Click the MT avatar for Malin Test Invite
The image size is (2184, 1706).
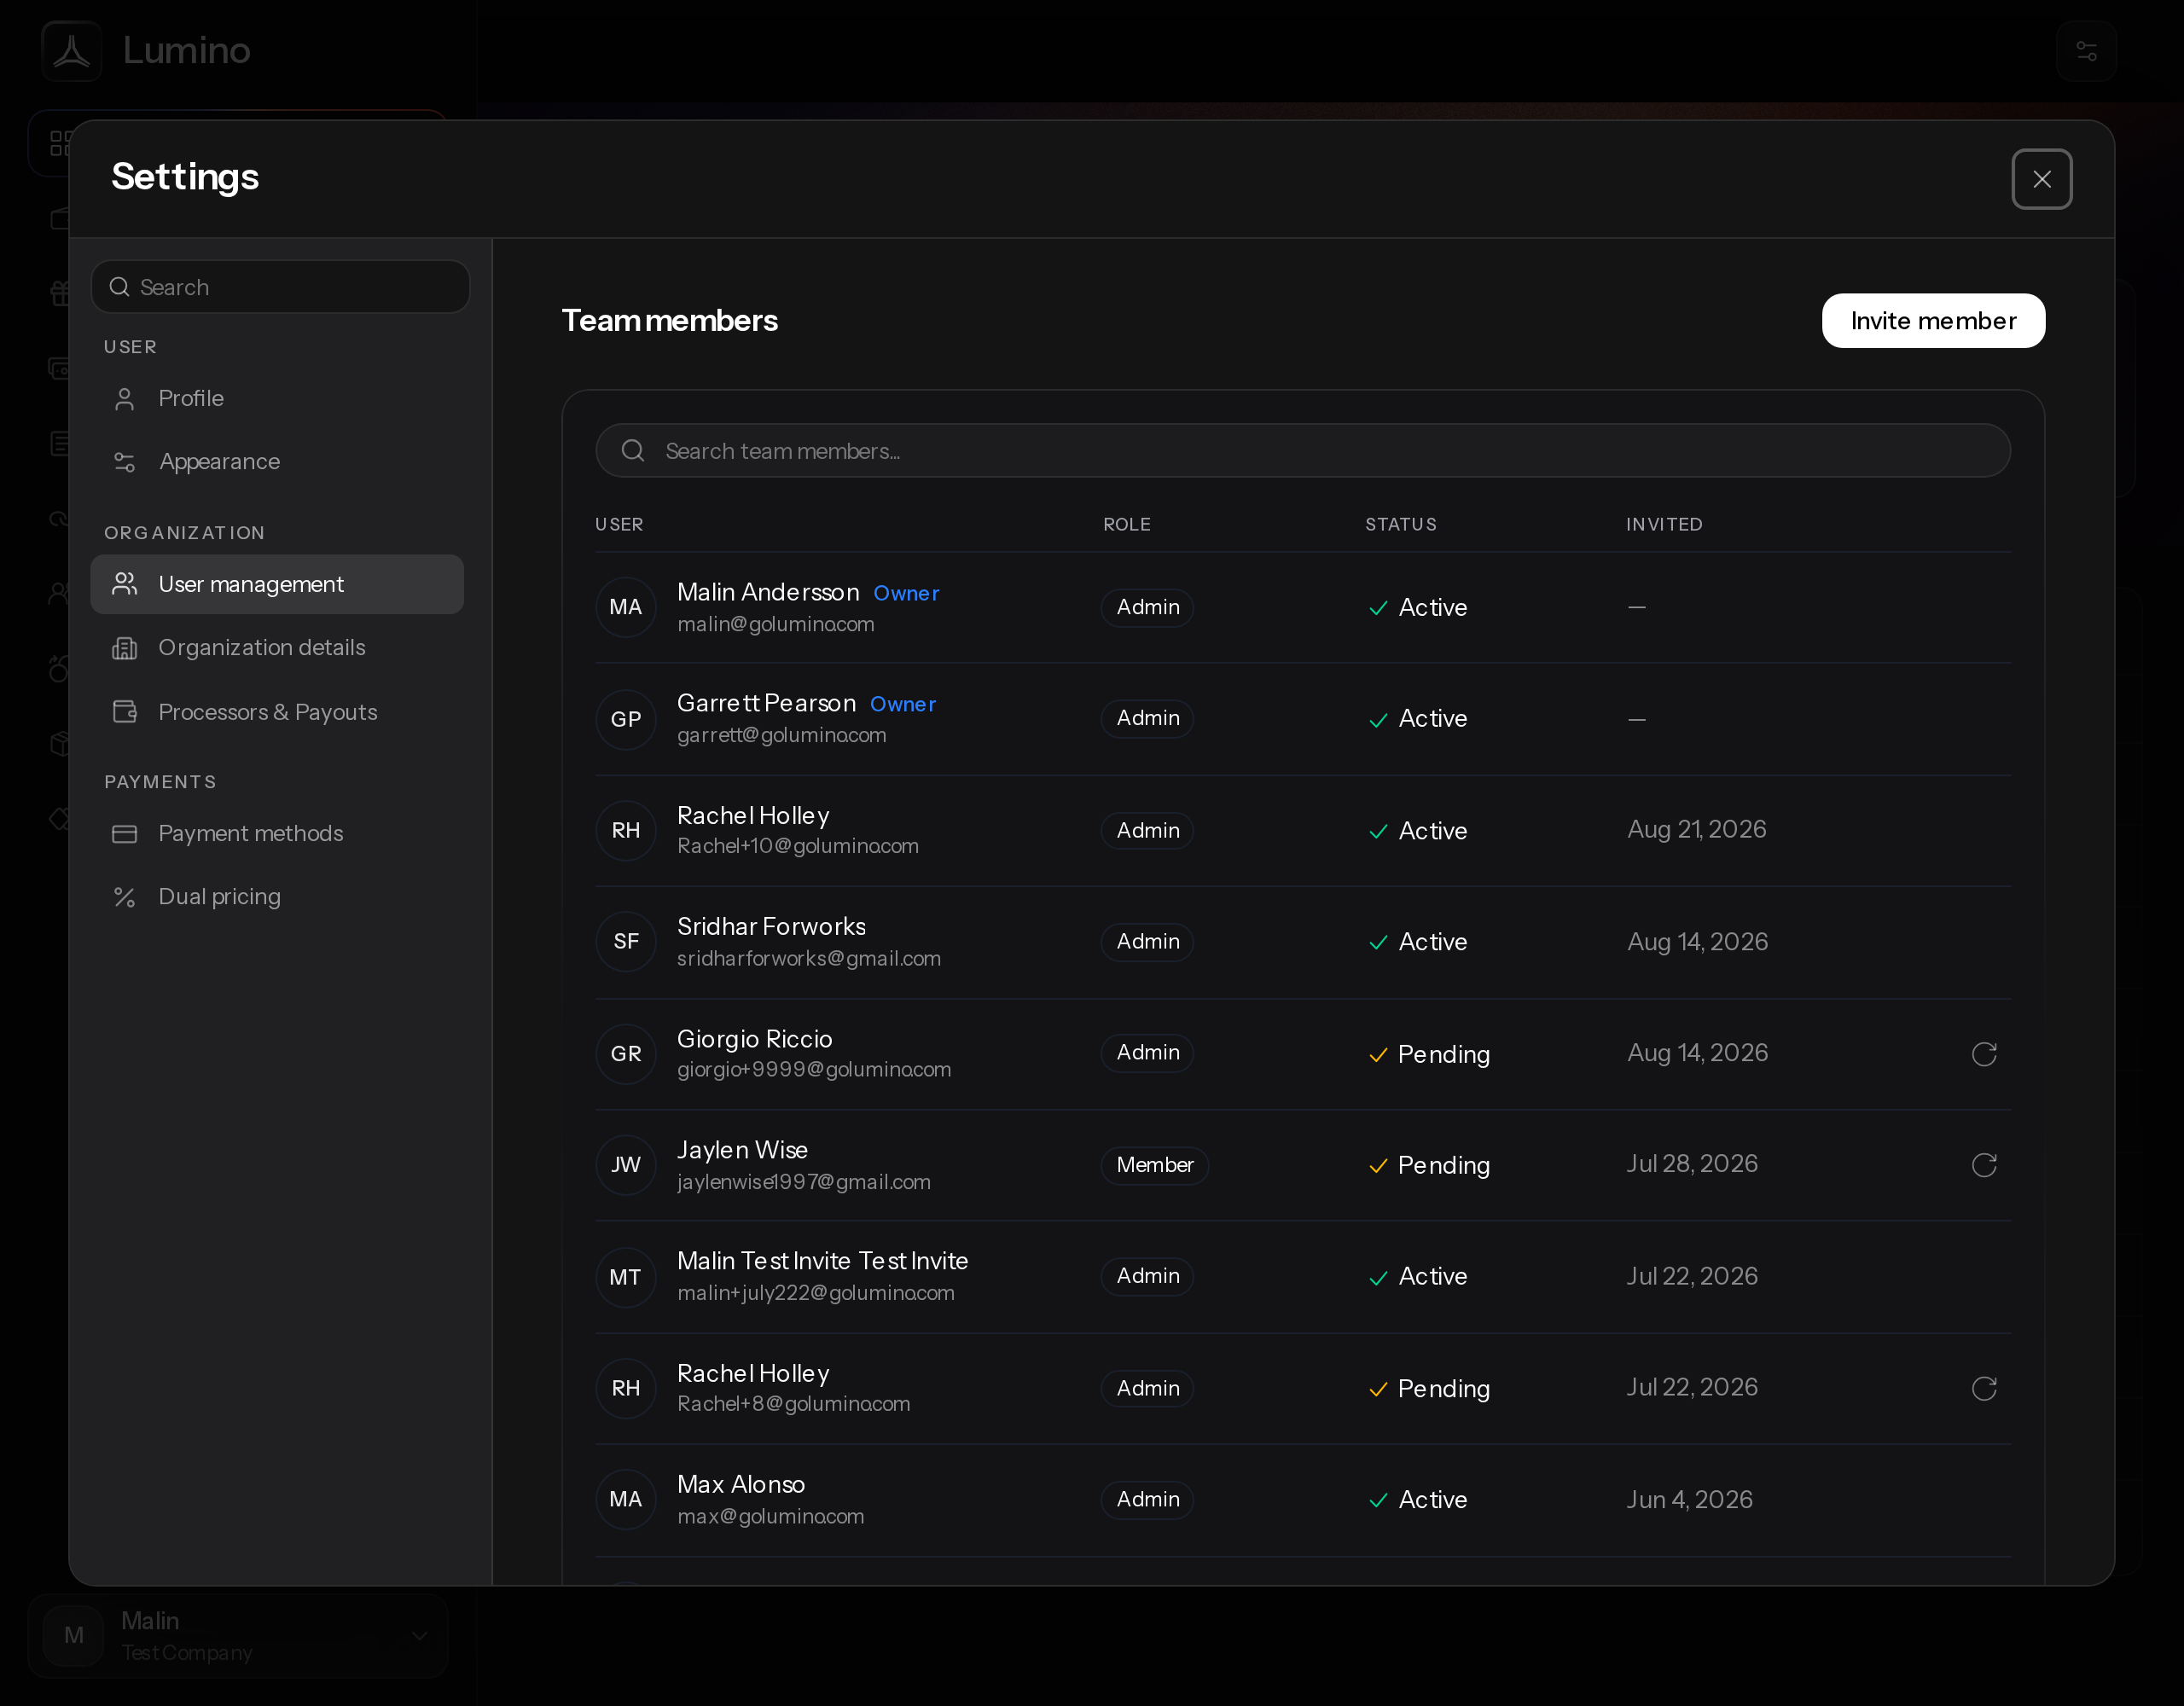(626, 1277)
